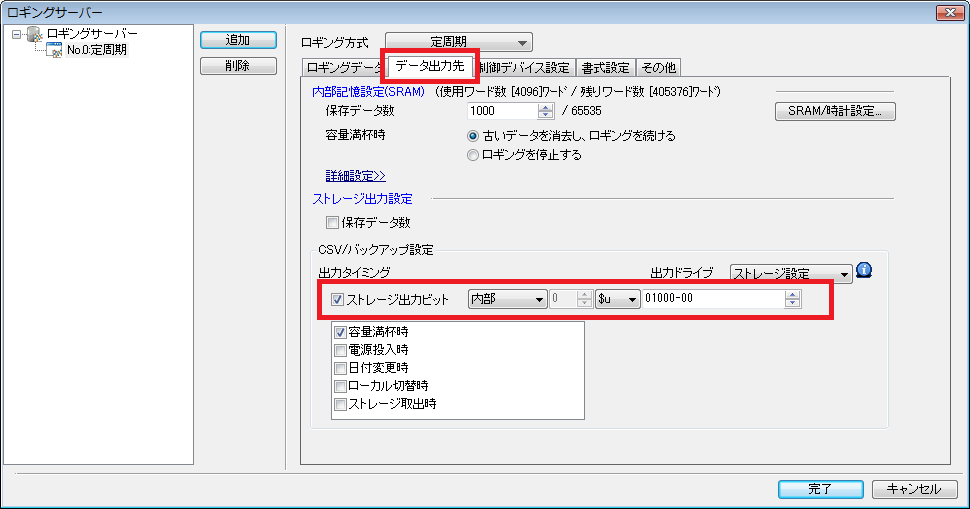Viewport: 970px width, 509px height.
Task: Select the No.0:定周期 tree item
Action: pos(97,49)
